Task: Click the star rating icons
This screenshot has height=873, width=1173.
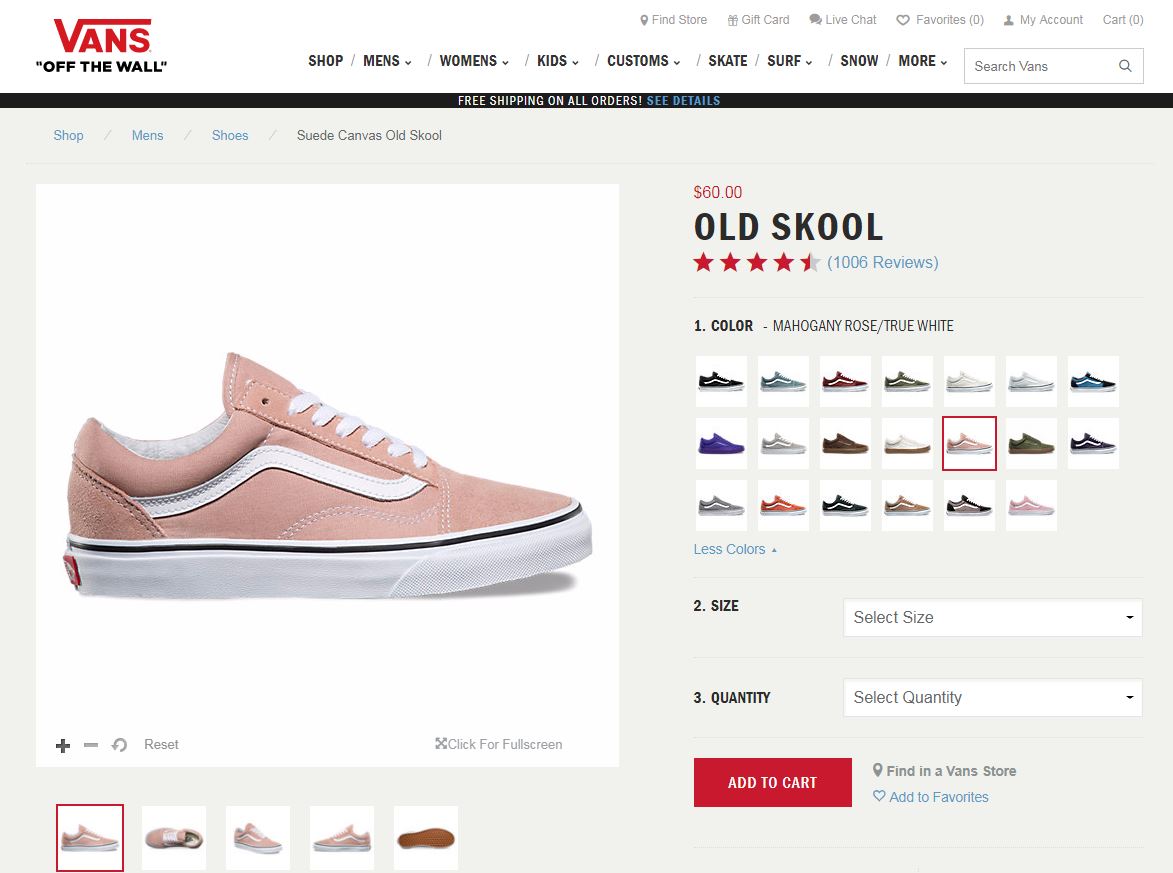Action: (756, 263)
